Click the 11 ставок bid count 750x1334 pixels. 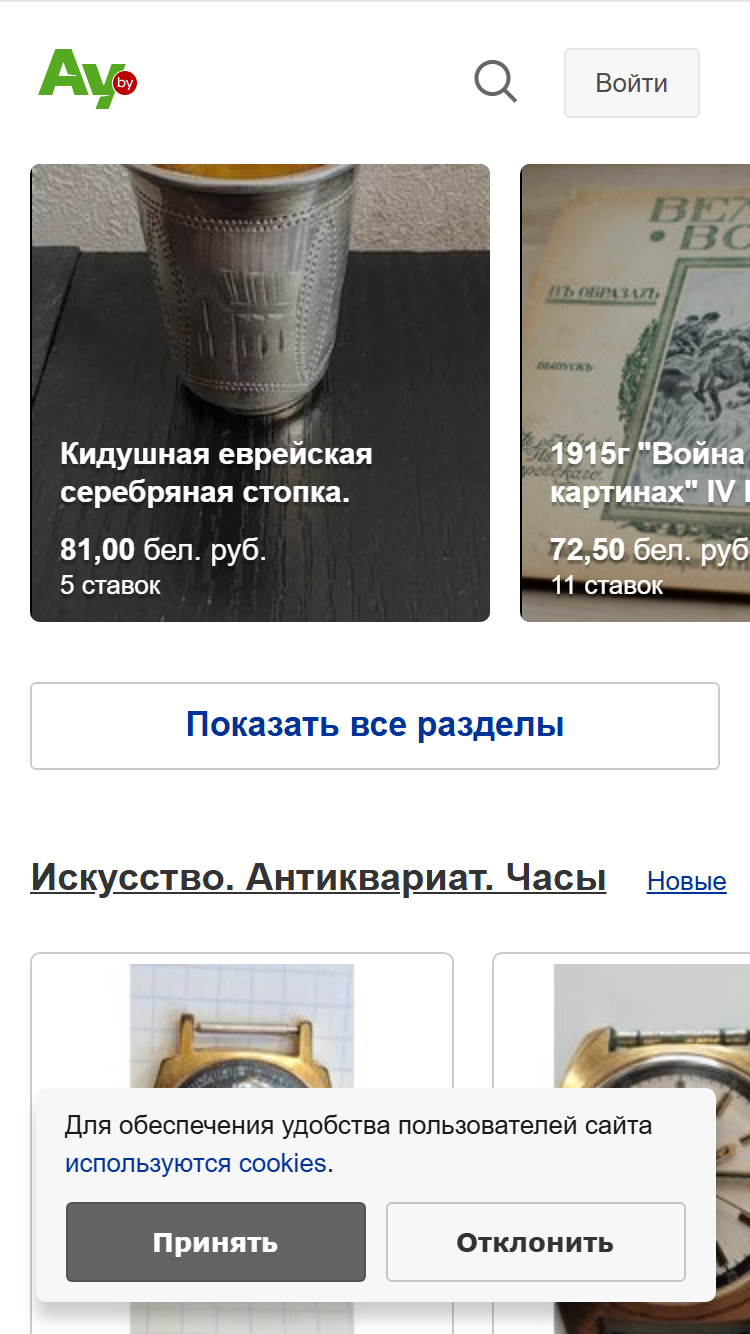[607, 585]
